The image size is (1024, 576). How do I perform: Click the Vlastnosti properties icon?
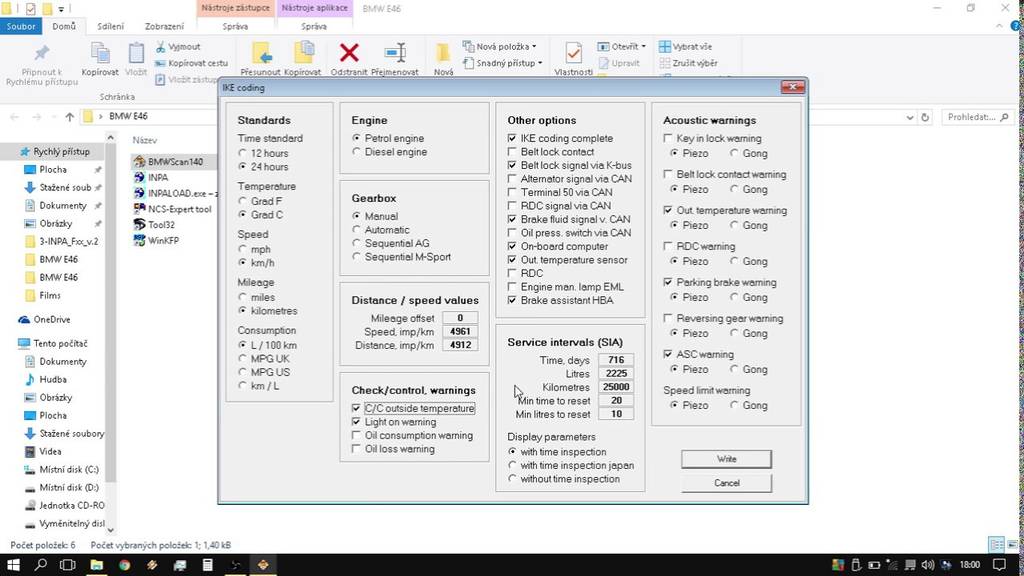573,52
